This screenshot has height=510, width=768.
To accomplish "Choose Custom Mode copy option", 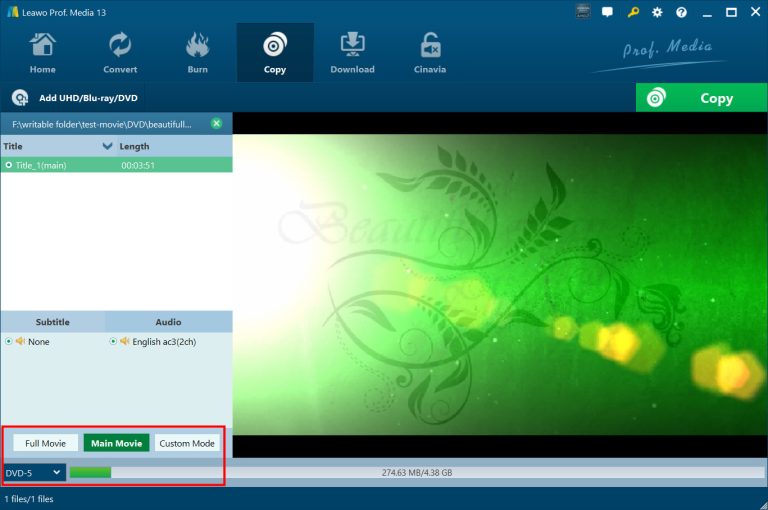I will (187, 443).
